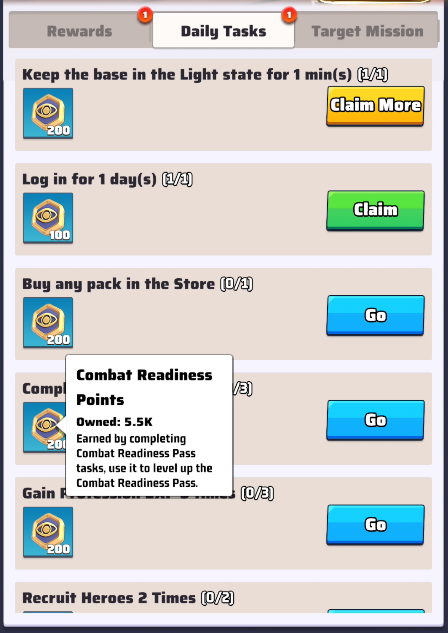Tap the points icon partly hidden by tooltip
This screenshot has width=448, height=633.
coord(44,427)
